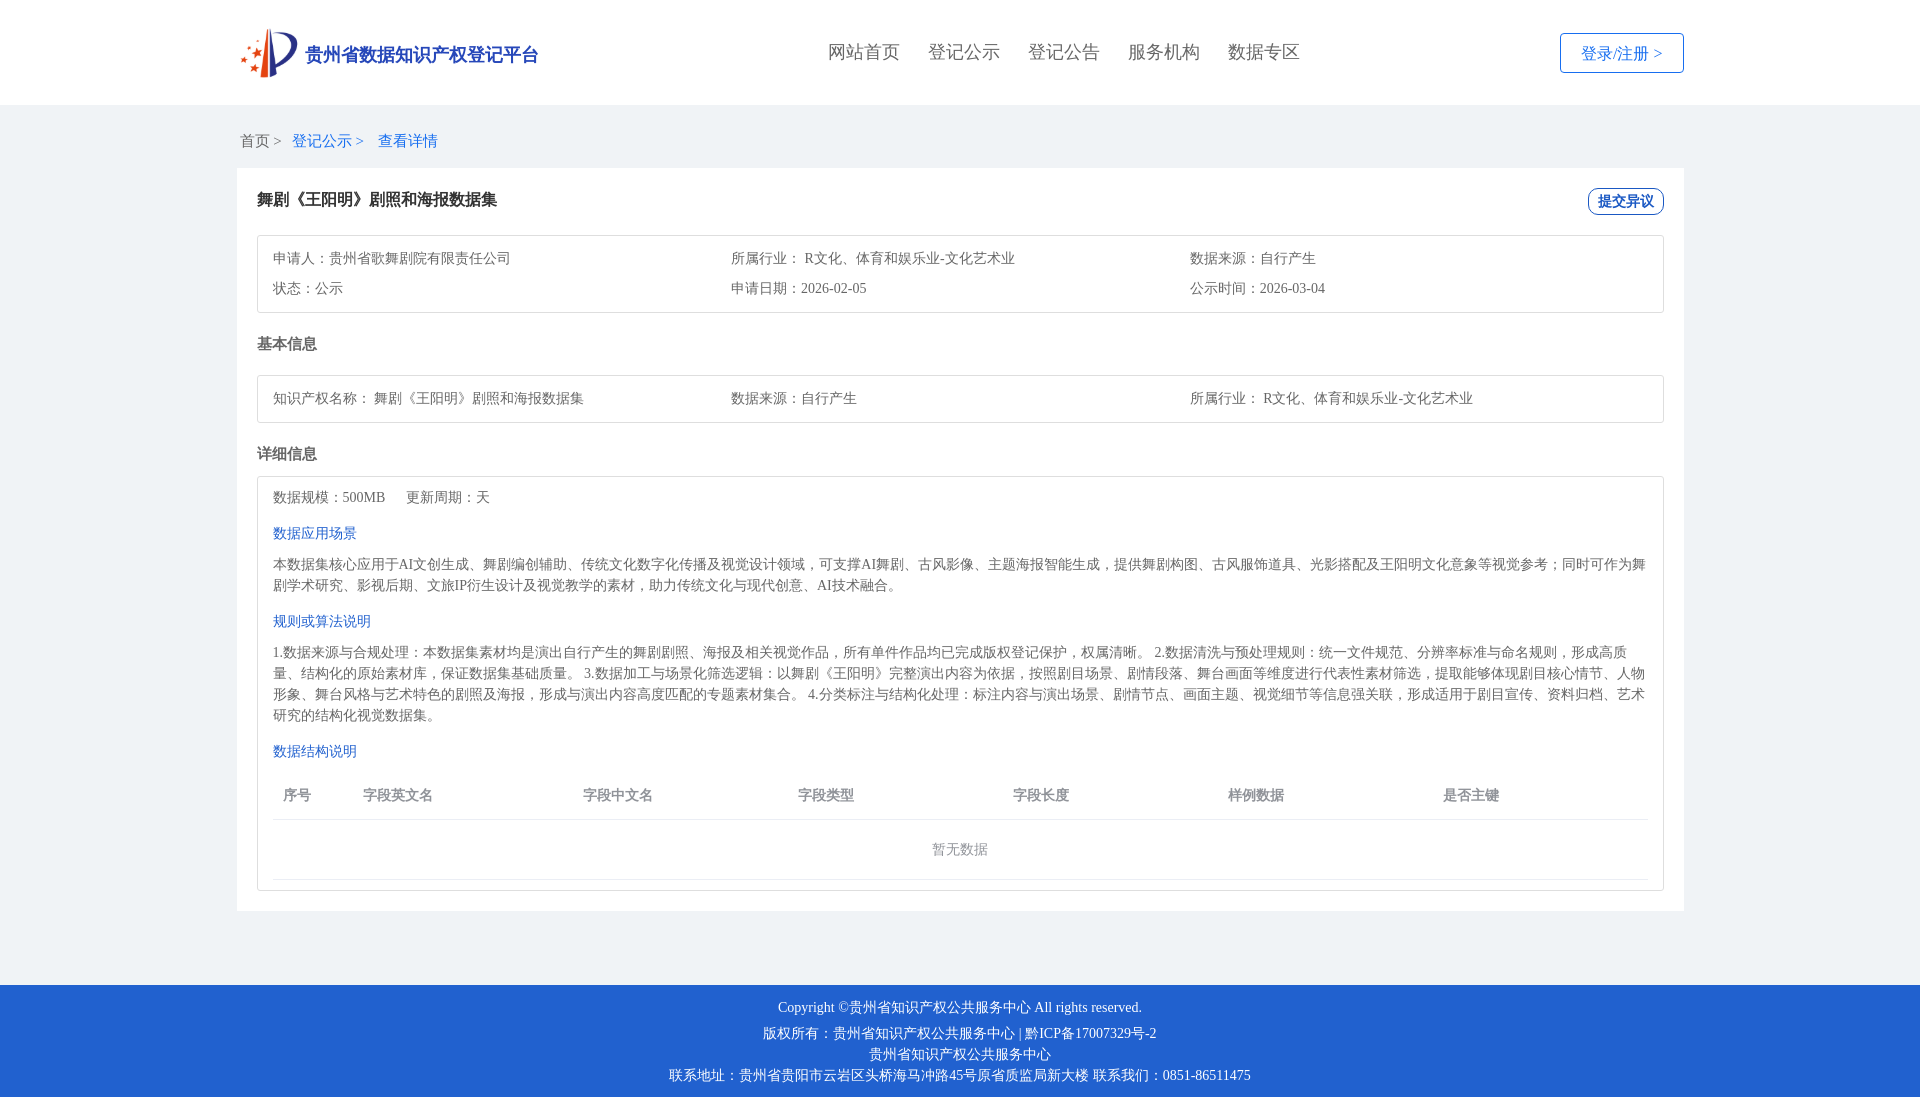This screenshot has height=1097, width=1920.
Task: Click the 贵州省数据知识产权登记平台 site title
Action: pyautogui.click(x=421, y=55)
